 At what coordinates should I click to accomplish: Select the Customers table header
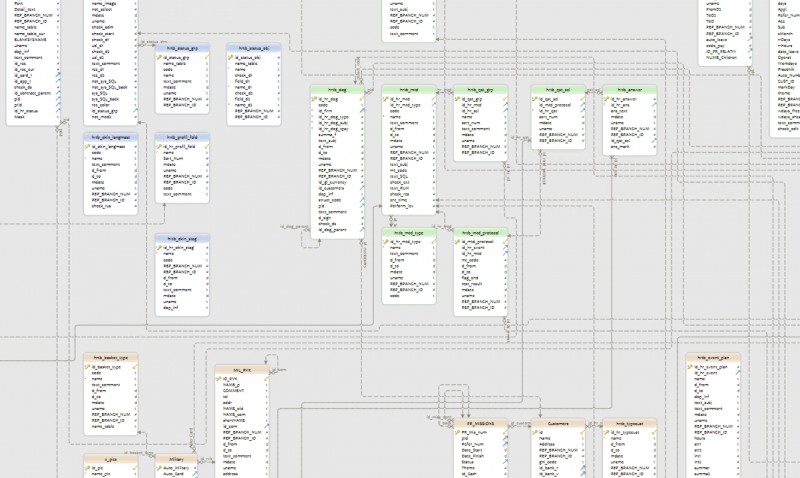558,423
